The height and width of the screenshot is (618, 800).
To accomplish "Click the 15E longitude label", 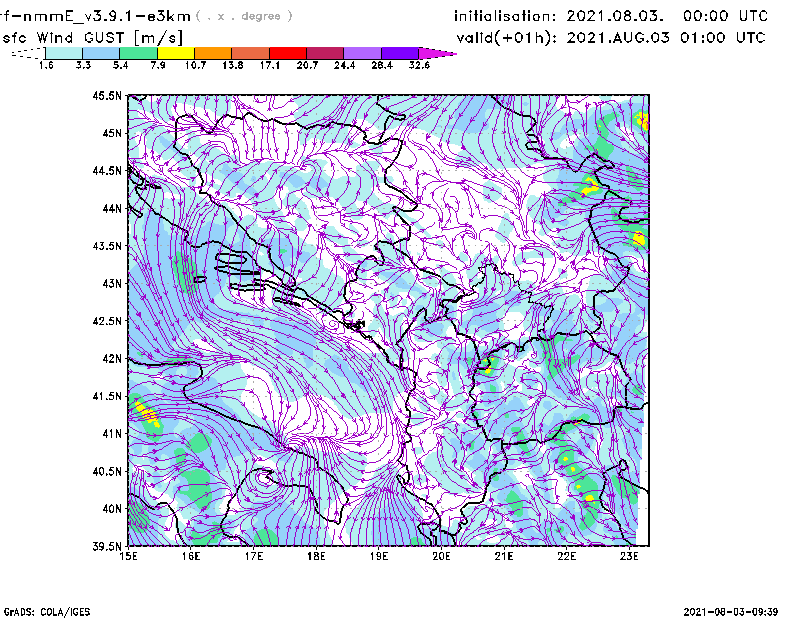I will tap(128, 556).
